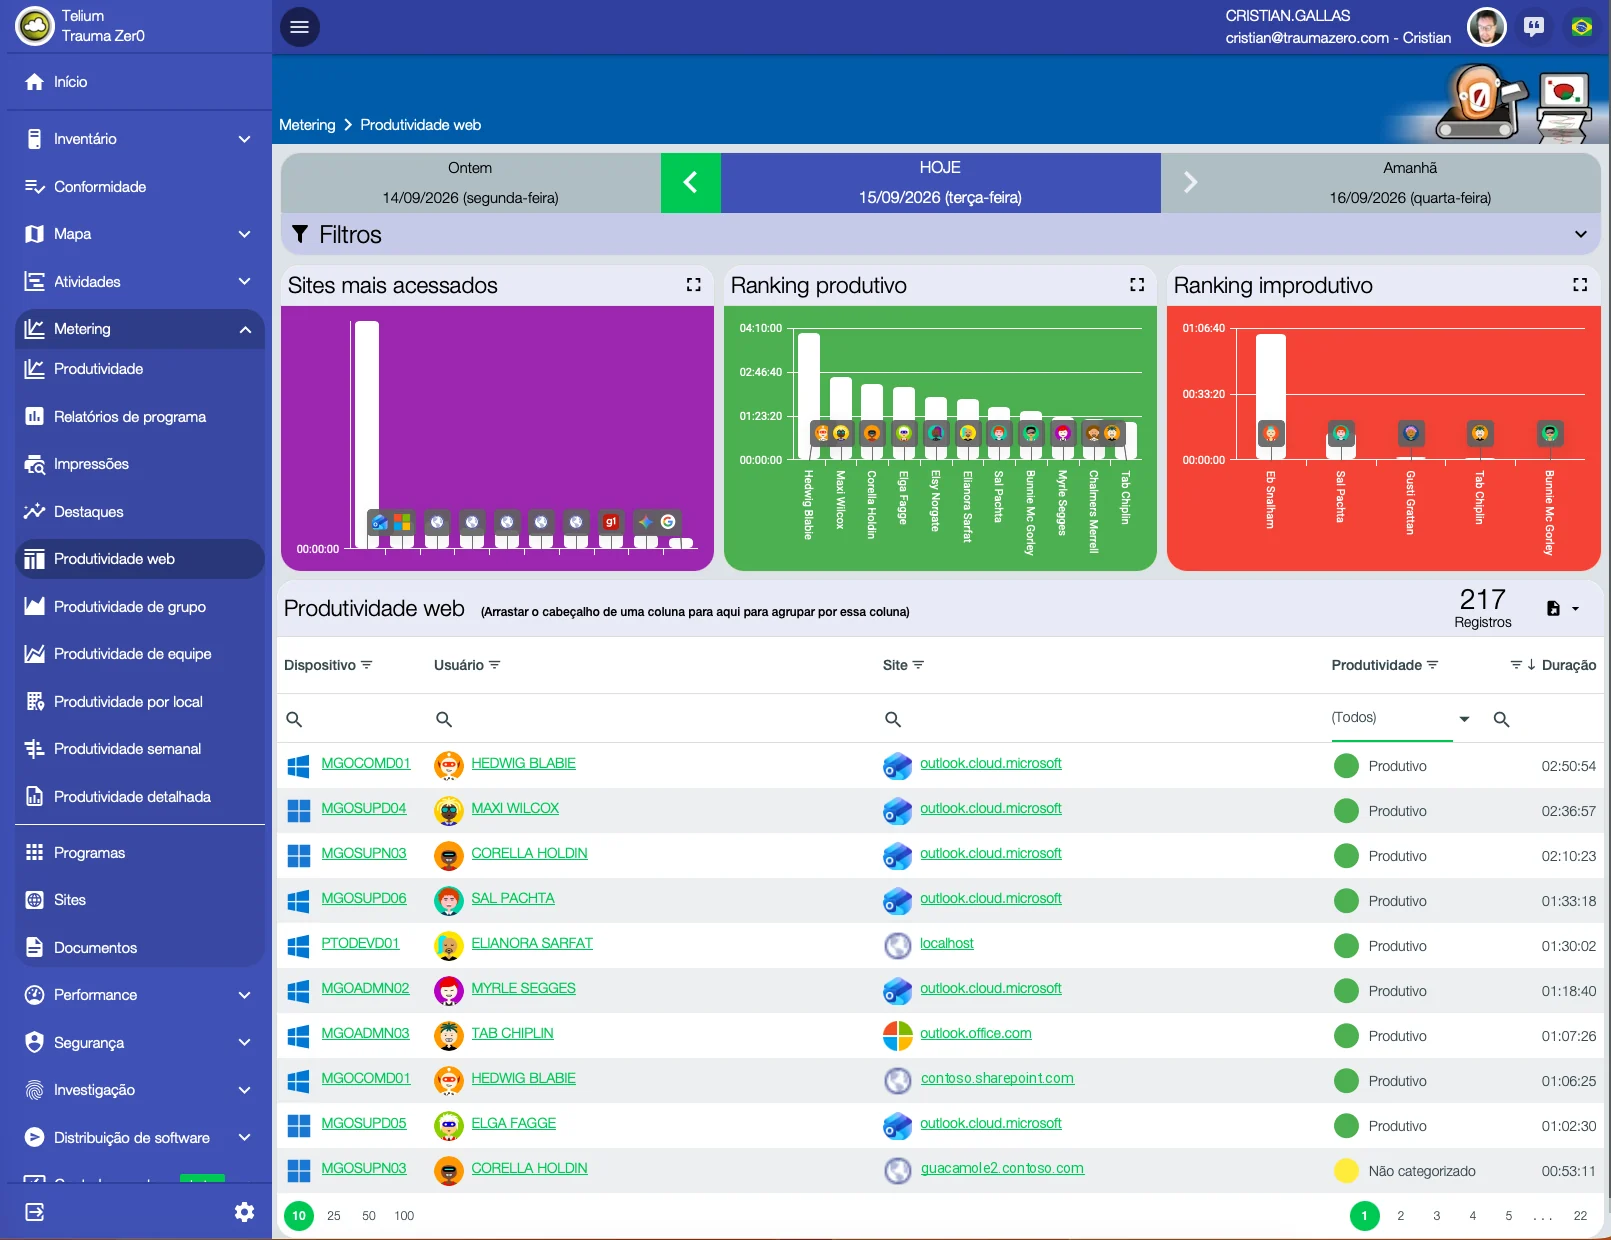Go to previous day with green arrow

[690, 183]
